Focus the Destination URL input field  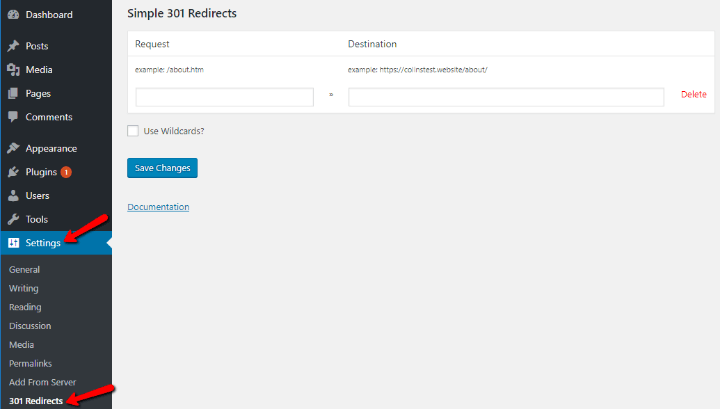(506, 97)
